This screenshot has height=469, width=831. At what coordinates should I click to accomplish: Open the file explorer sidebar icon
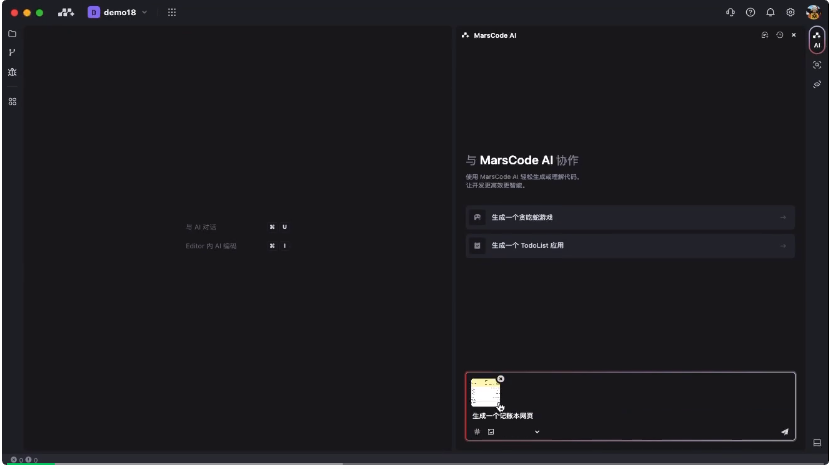12,34
